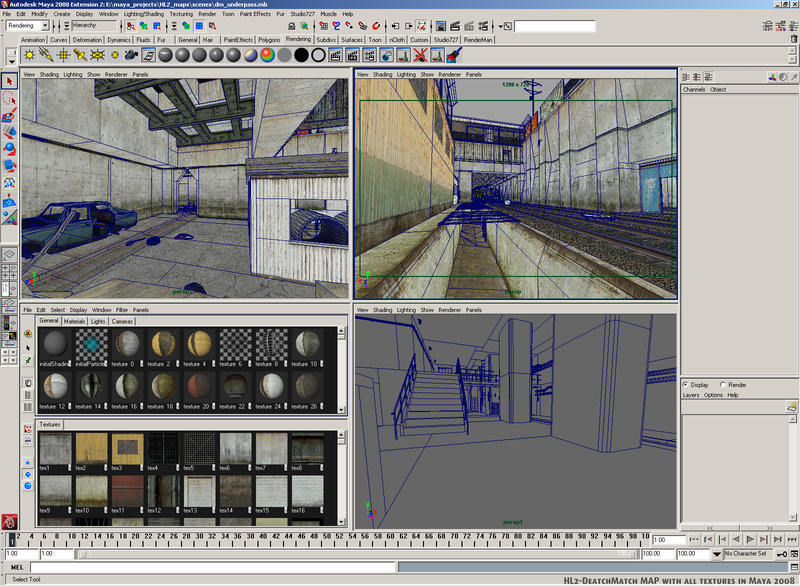Switch to the Polygons shelf tab
800x587 pixels.
(x=269, y=40)
